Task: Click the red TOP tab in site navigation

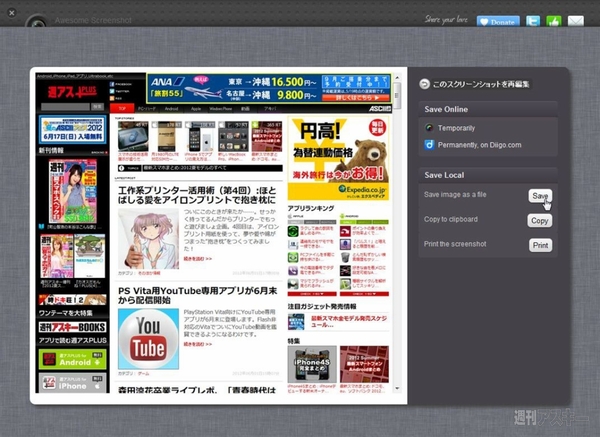Action: pos(122,109)
